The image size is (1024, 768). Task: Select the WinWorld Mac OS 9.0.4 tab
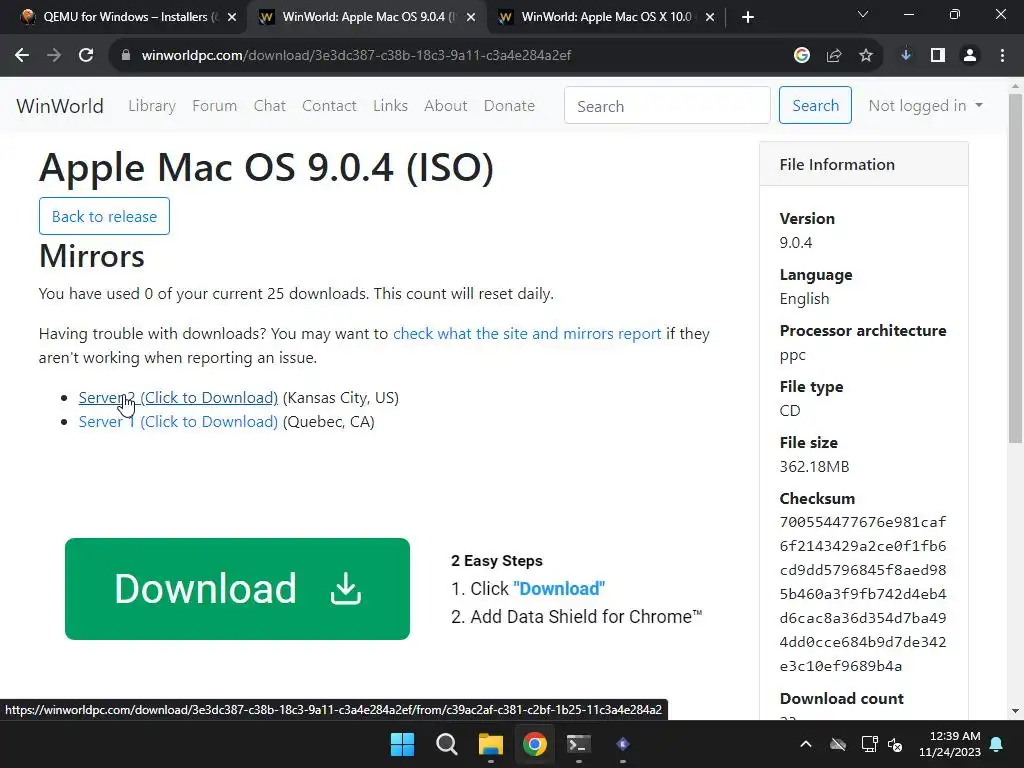(x=366, y=17)
